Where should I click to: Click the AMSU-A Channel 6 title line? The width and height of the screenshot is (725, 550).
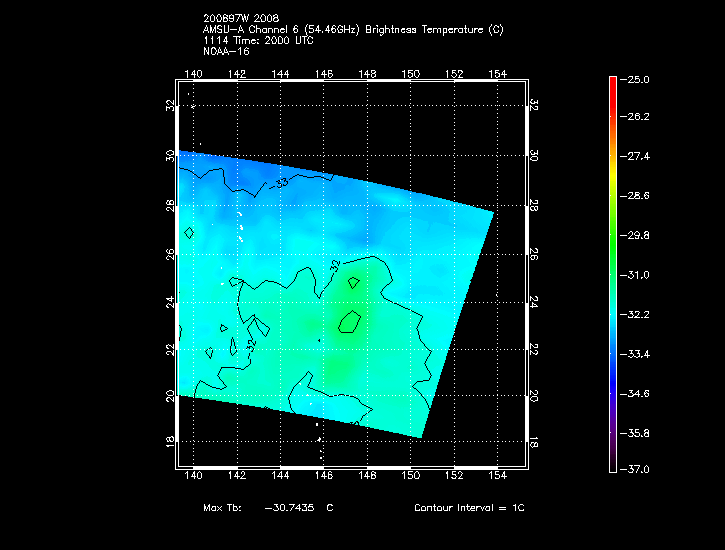[x=352, y=30]
